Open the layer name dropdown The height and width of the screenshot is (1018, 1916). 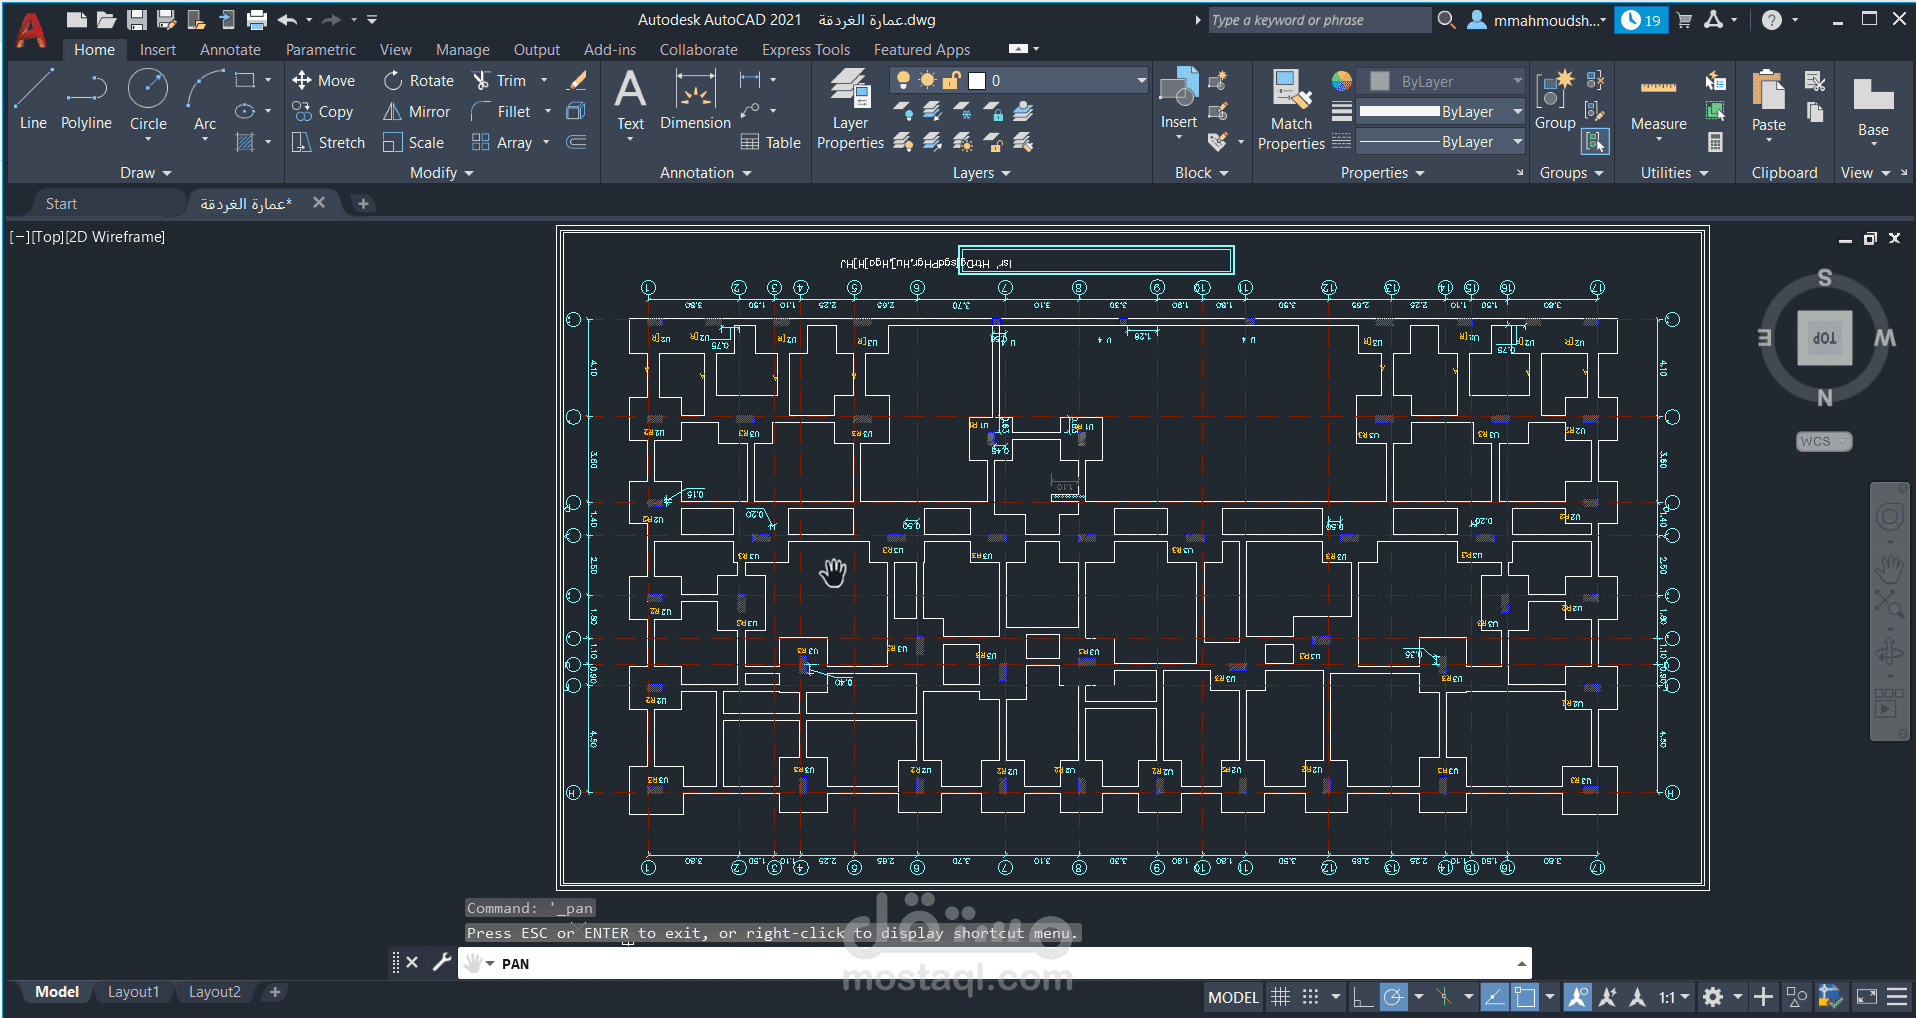tap(1141, 81)
